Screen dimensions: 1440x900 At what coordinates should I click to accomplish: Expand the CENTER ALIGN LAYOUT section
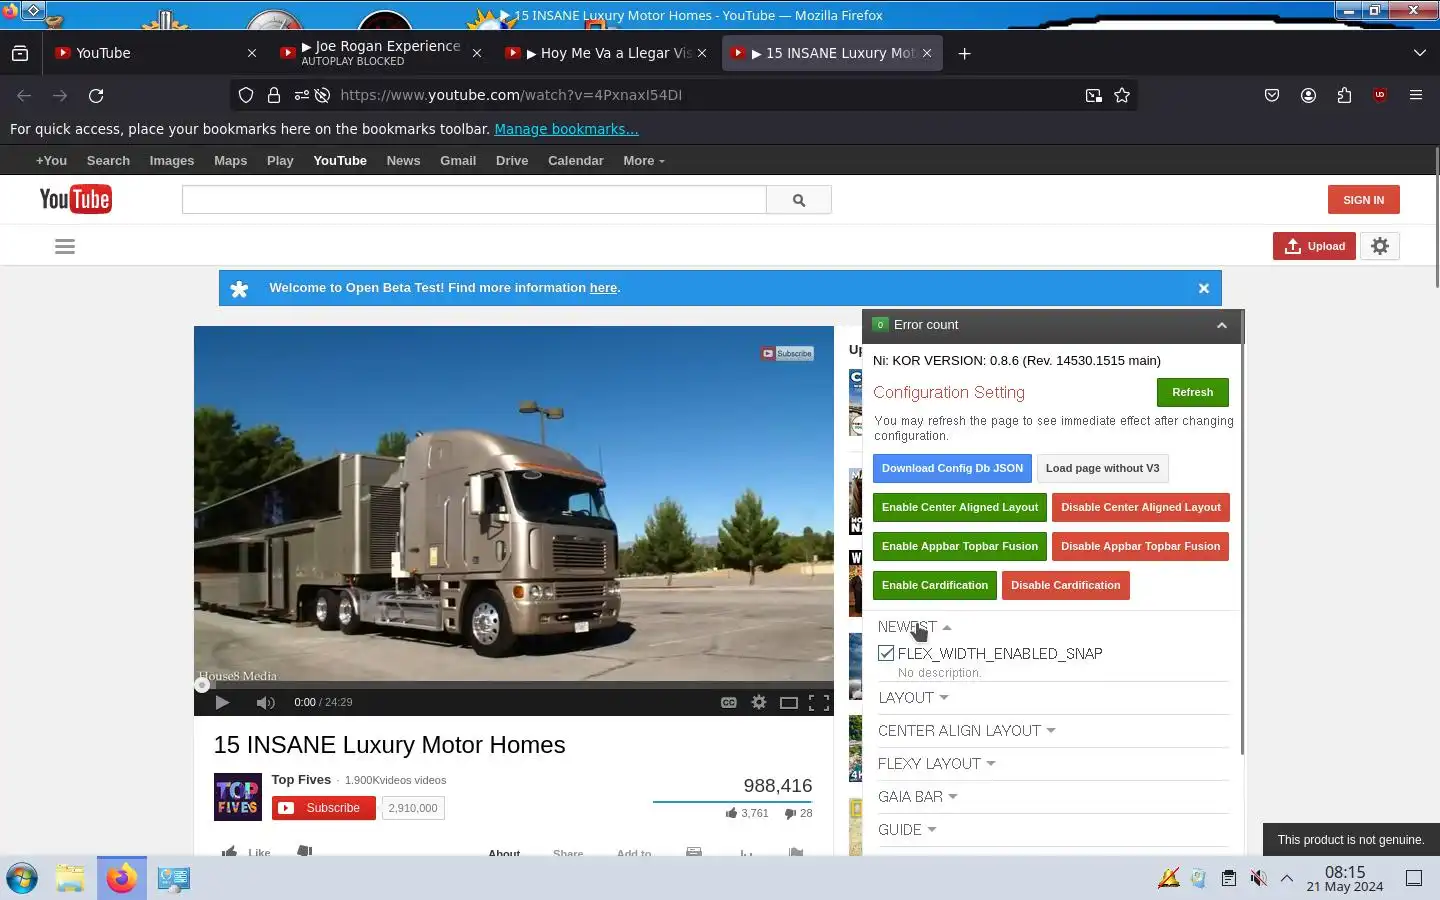pyautogui.click(x=966, y=730)
